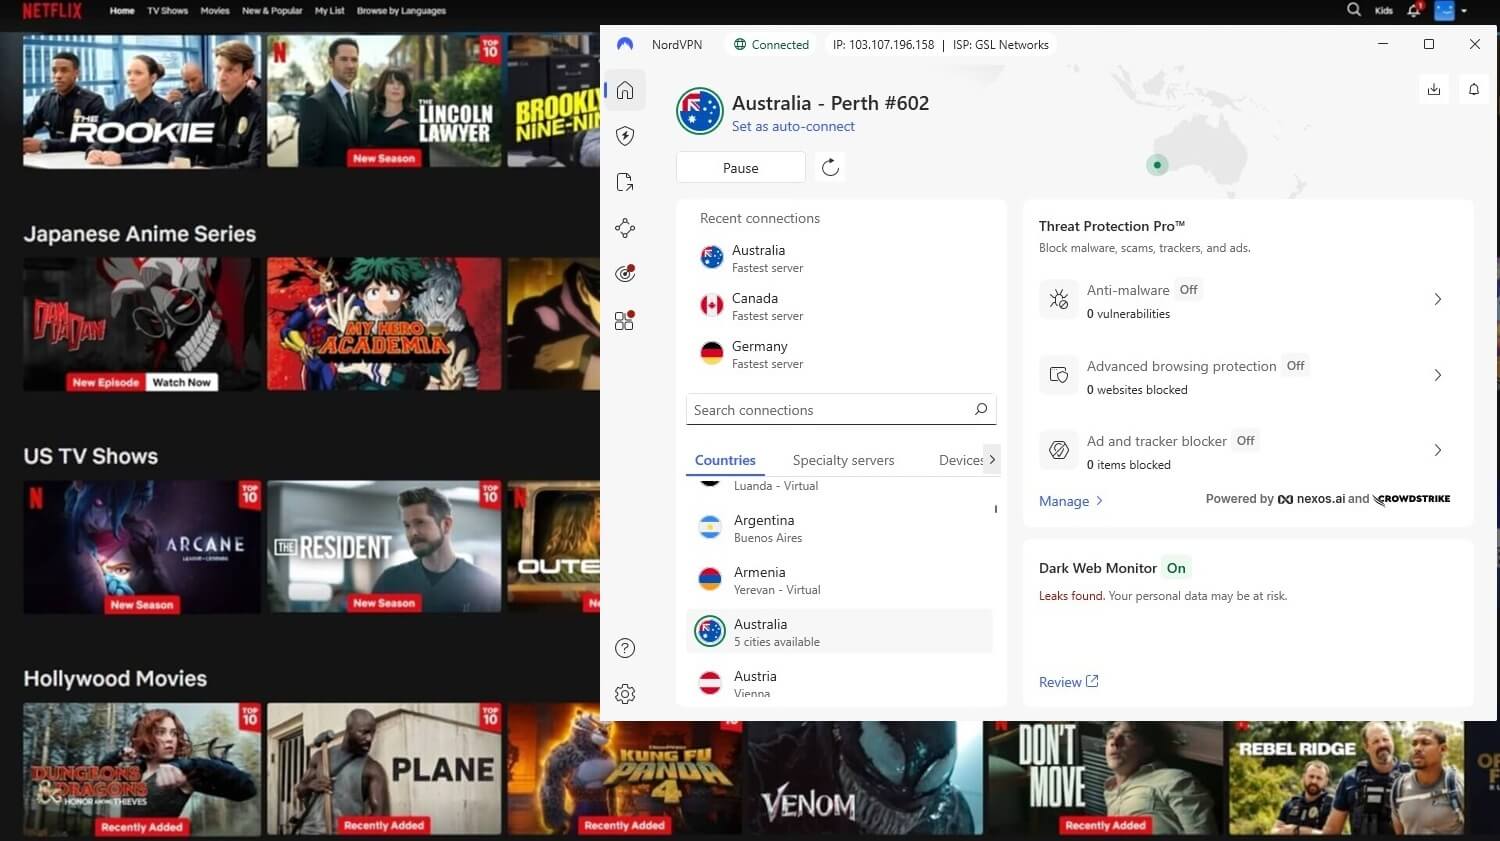Image resolution: width=1500 pixels, height=841 pixels.
Task: Open the Meshnet panel from sidebar
Action: (x=625, y=228)
